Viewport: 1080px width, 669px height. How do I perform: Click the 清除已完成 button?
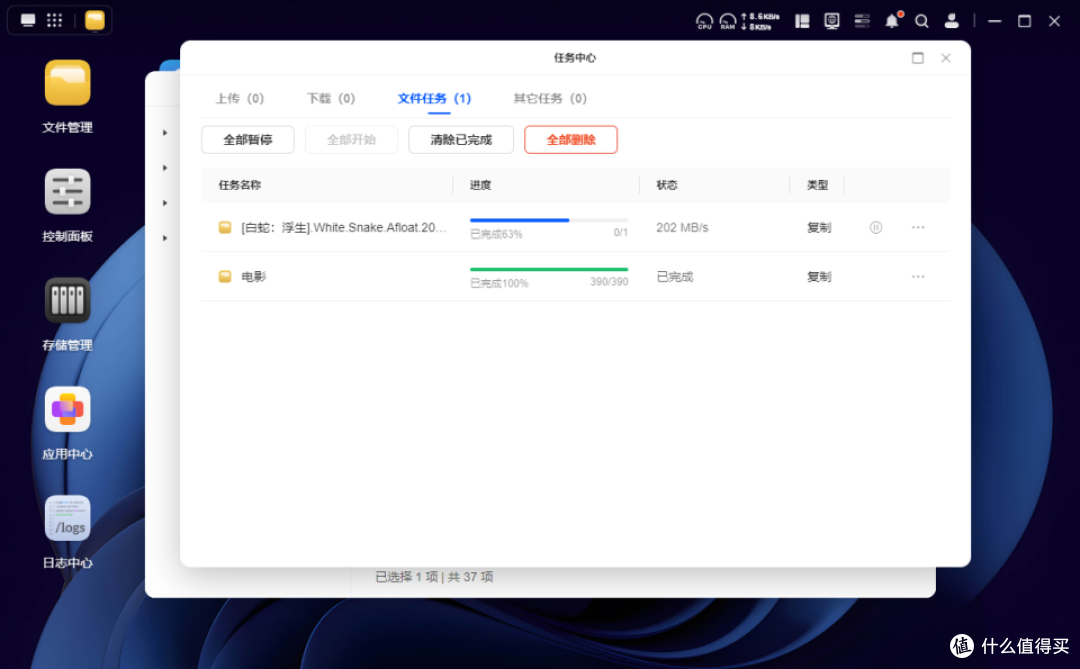point(461,140)
